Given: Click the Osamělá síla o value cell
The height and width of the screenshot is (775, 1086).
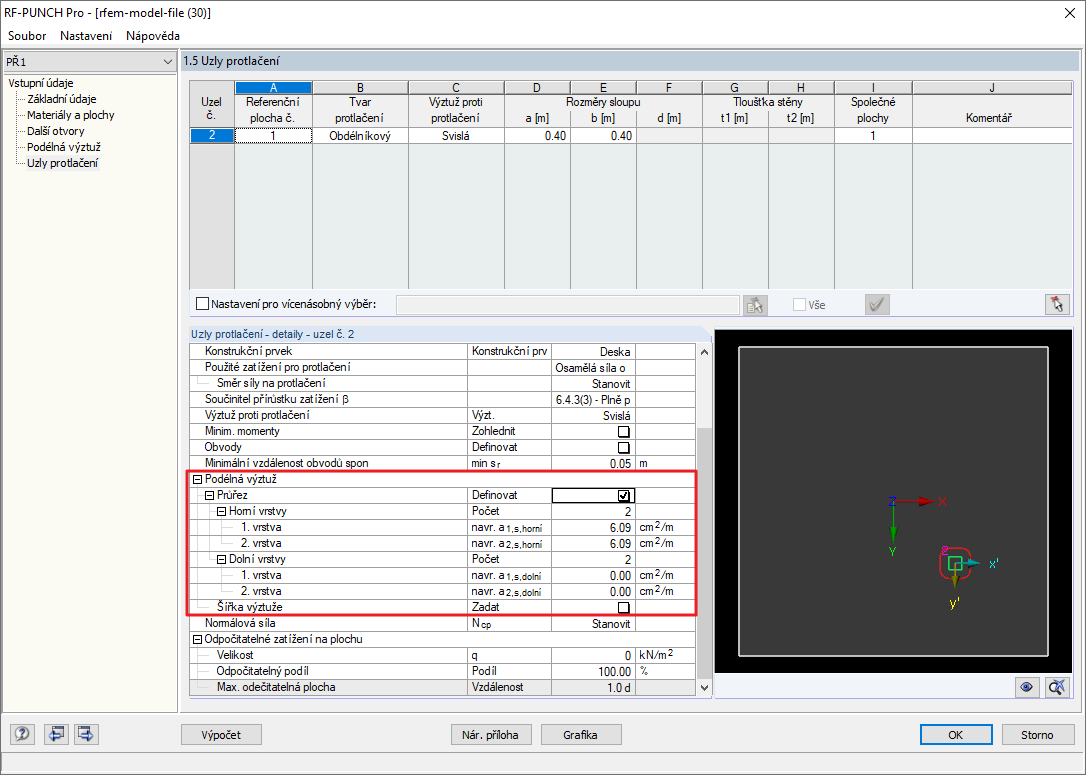Looking at the screenshot, I should [x=593, y=368].
